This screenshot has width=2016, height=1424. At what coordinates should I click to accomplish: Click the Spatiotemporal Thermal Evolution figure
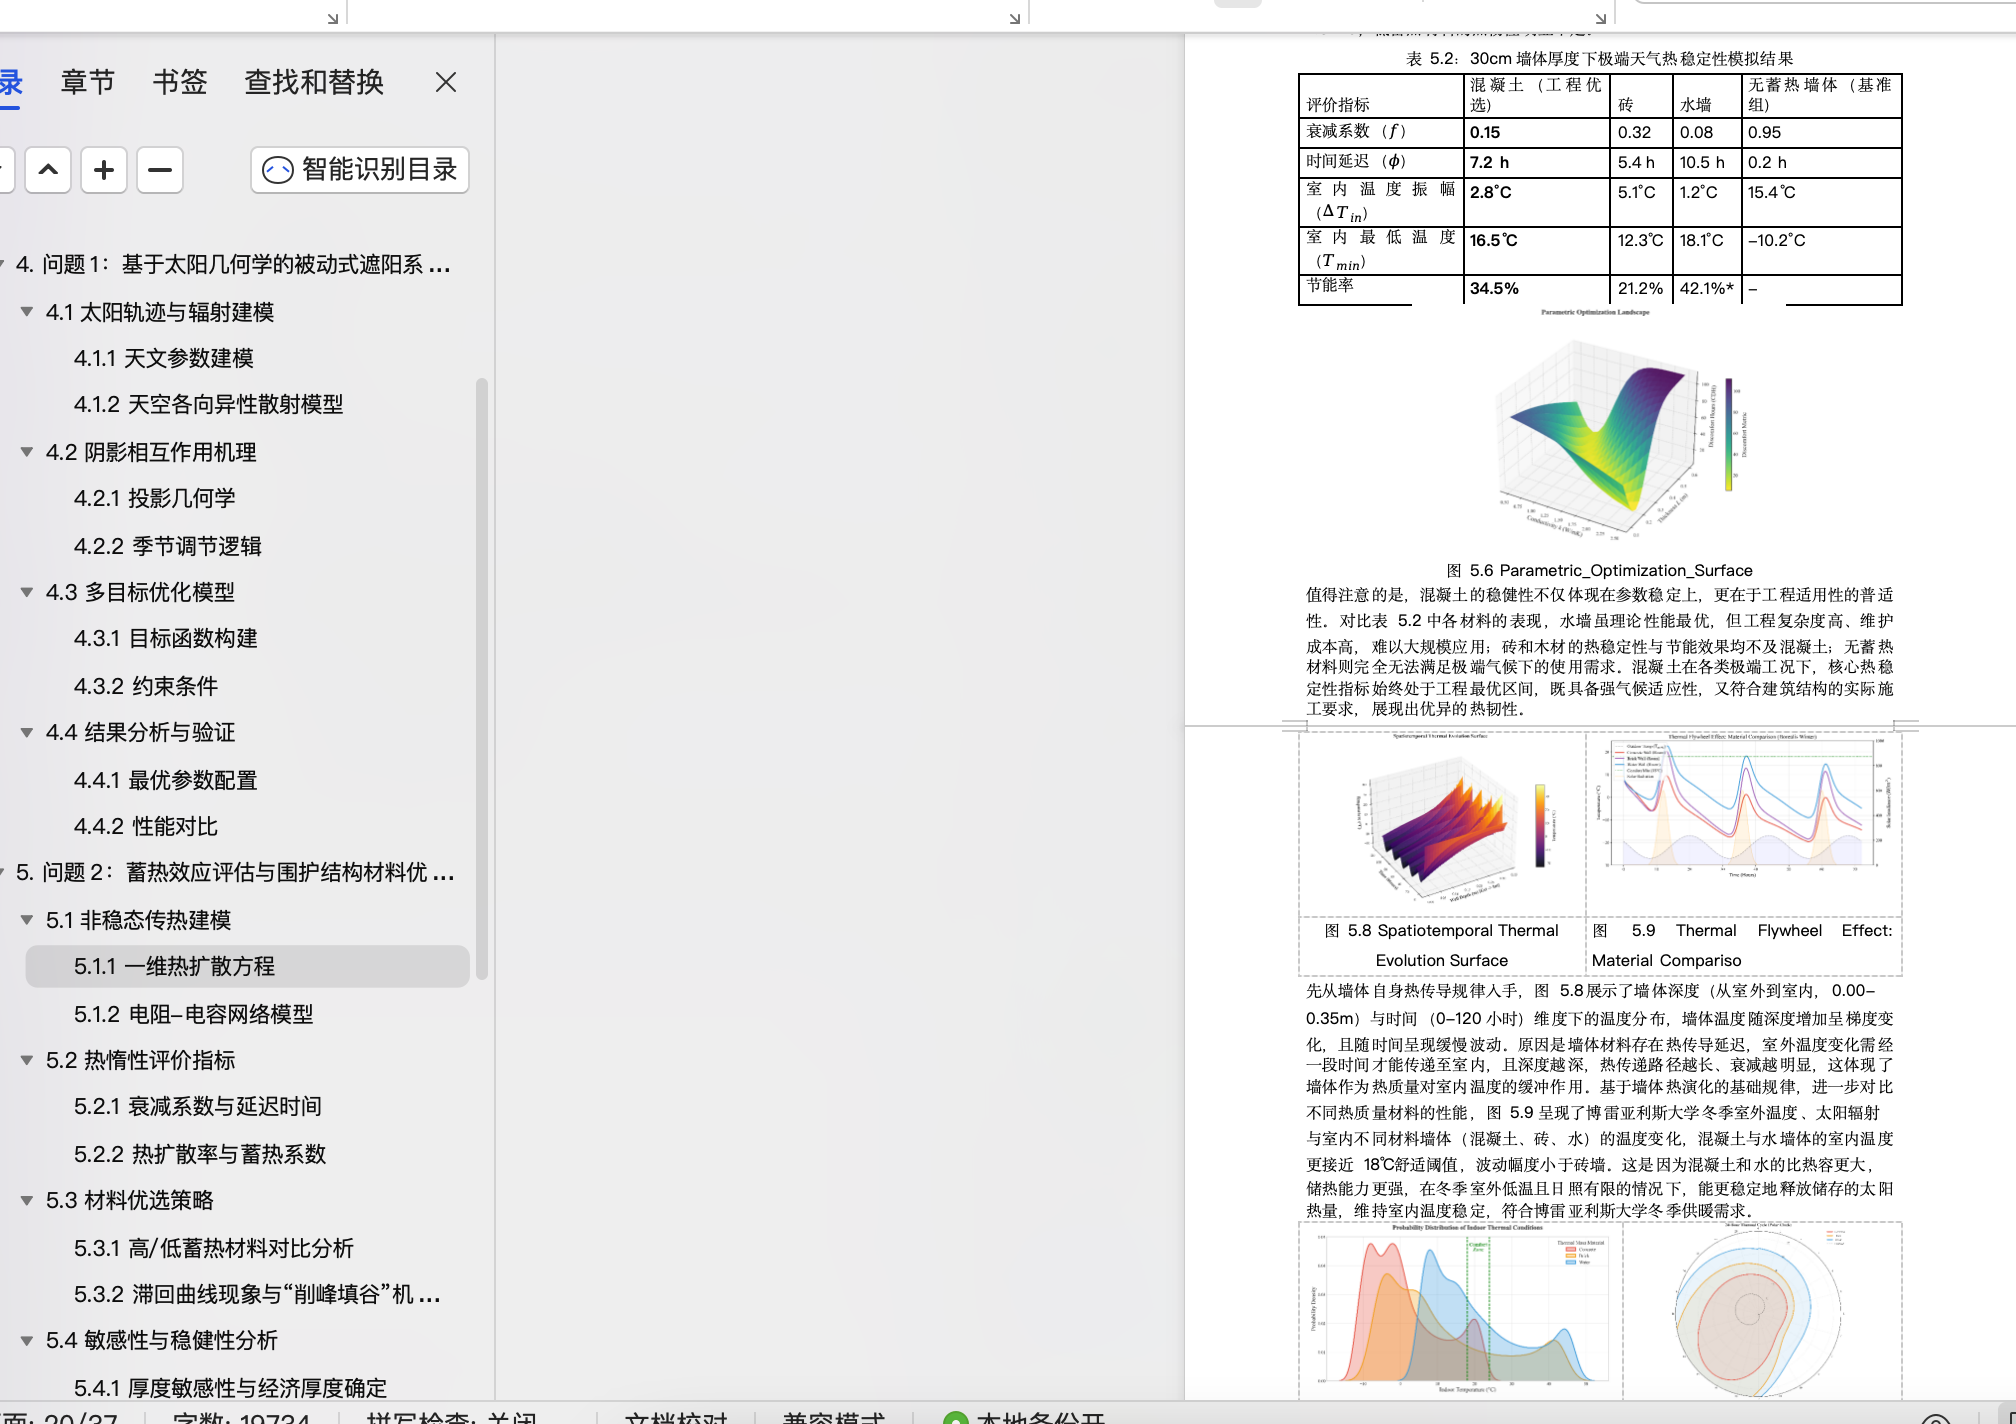coord(1442,822)
